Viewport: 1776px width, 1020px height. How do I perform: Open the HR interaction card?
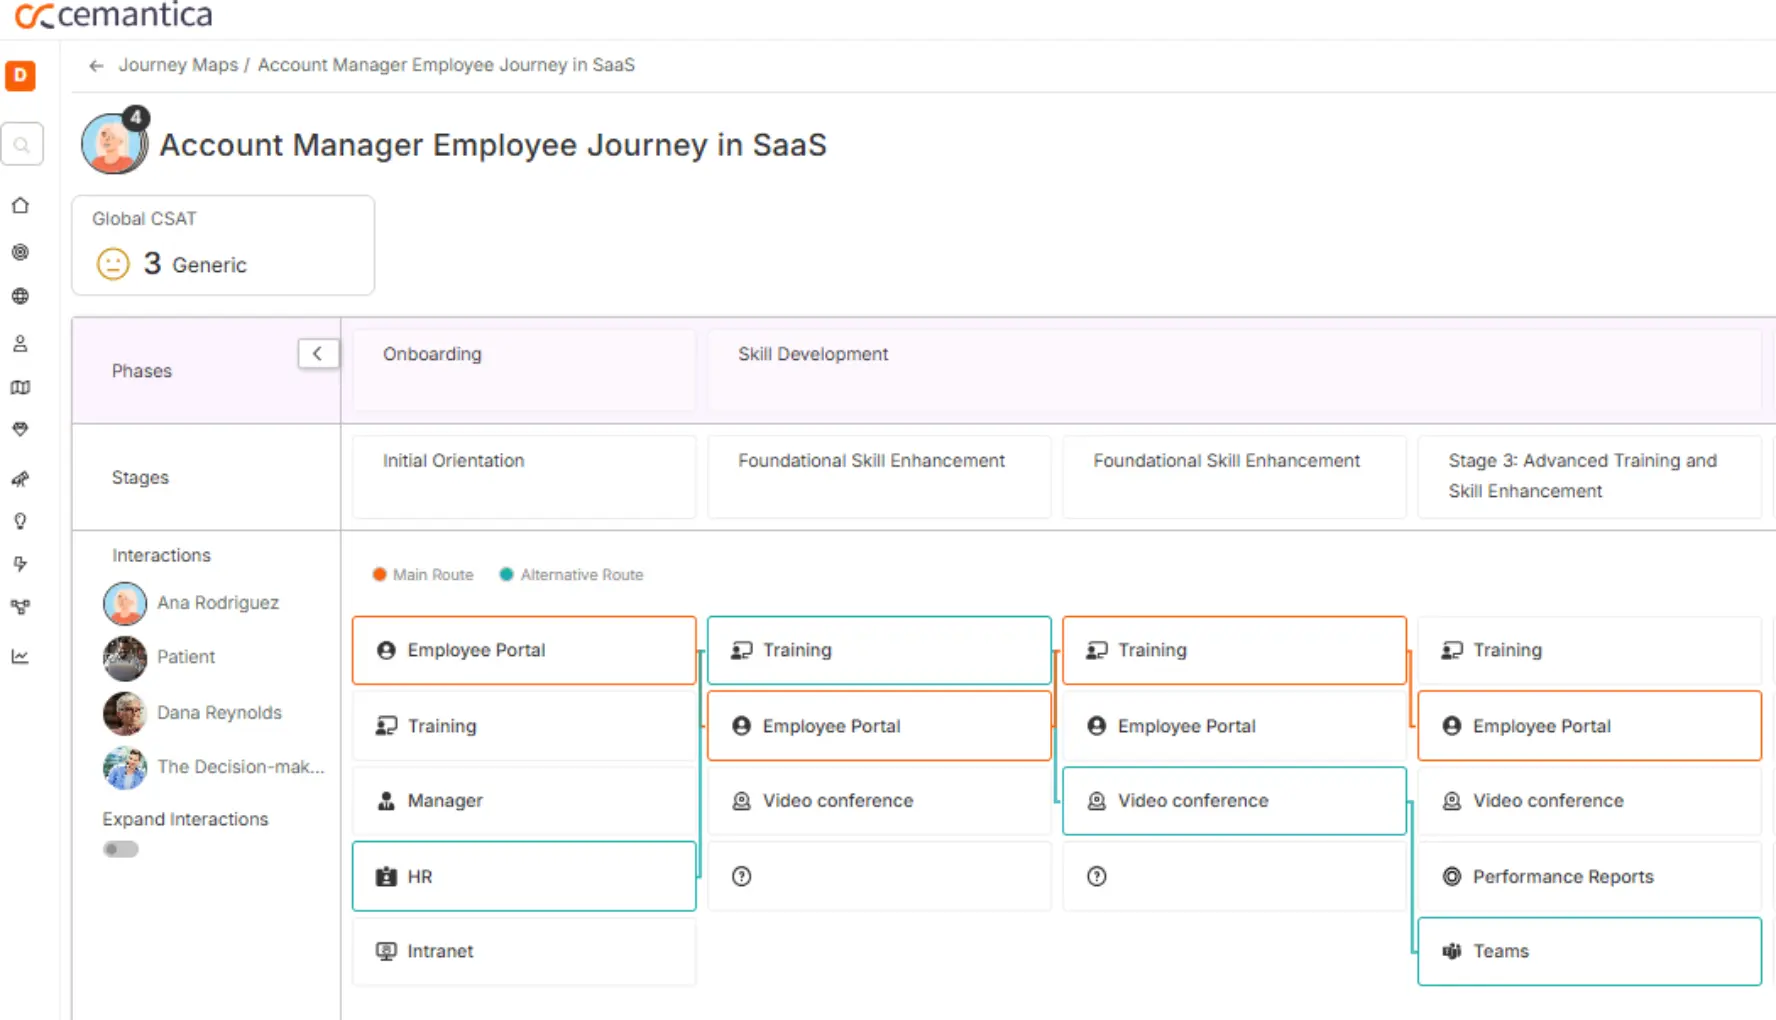tap(524, 876)
